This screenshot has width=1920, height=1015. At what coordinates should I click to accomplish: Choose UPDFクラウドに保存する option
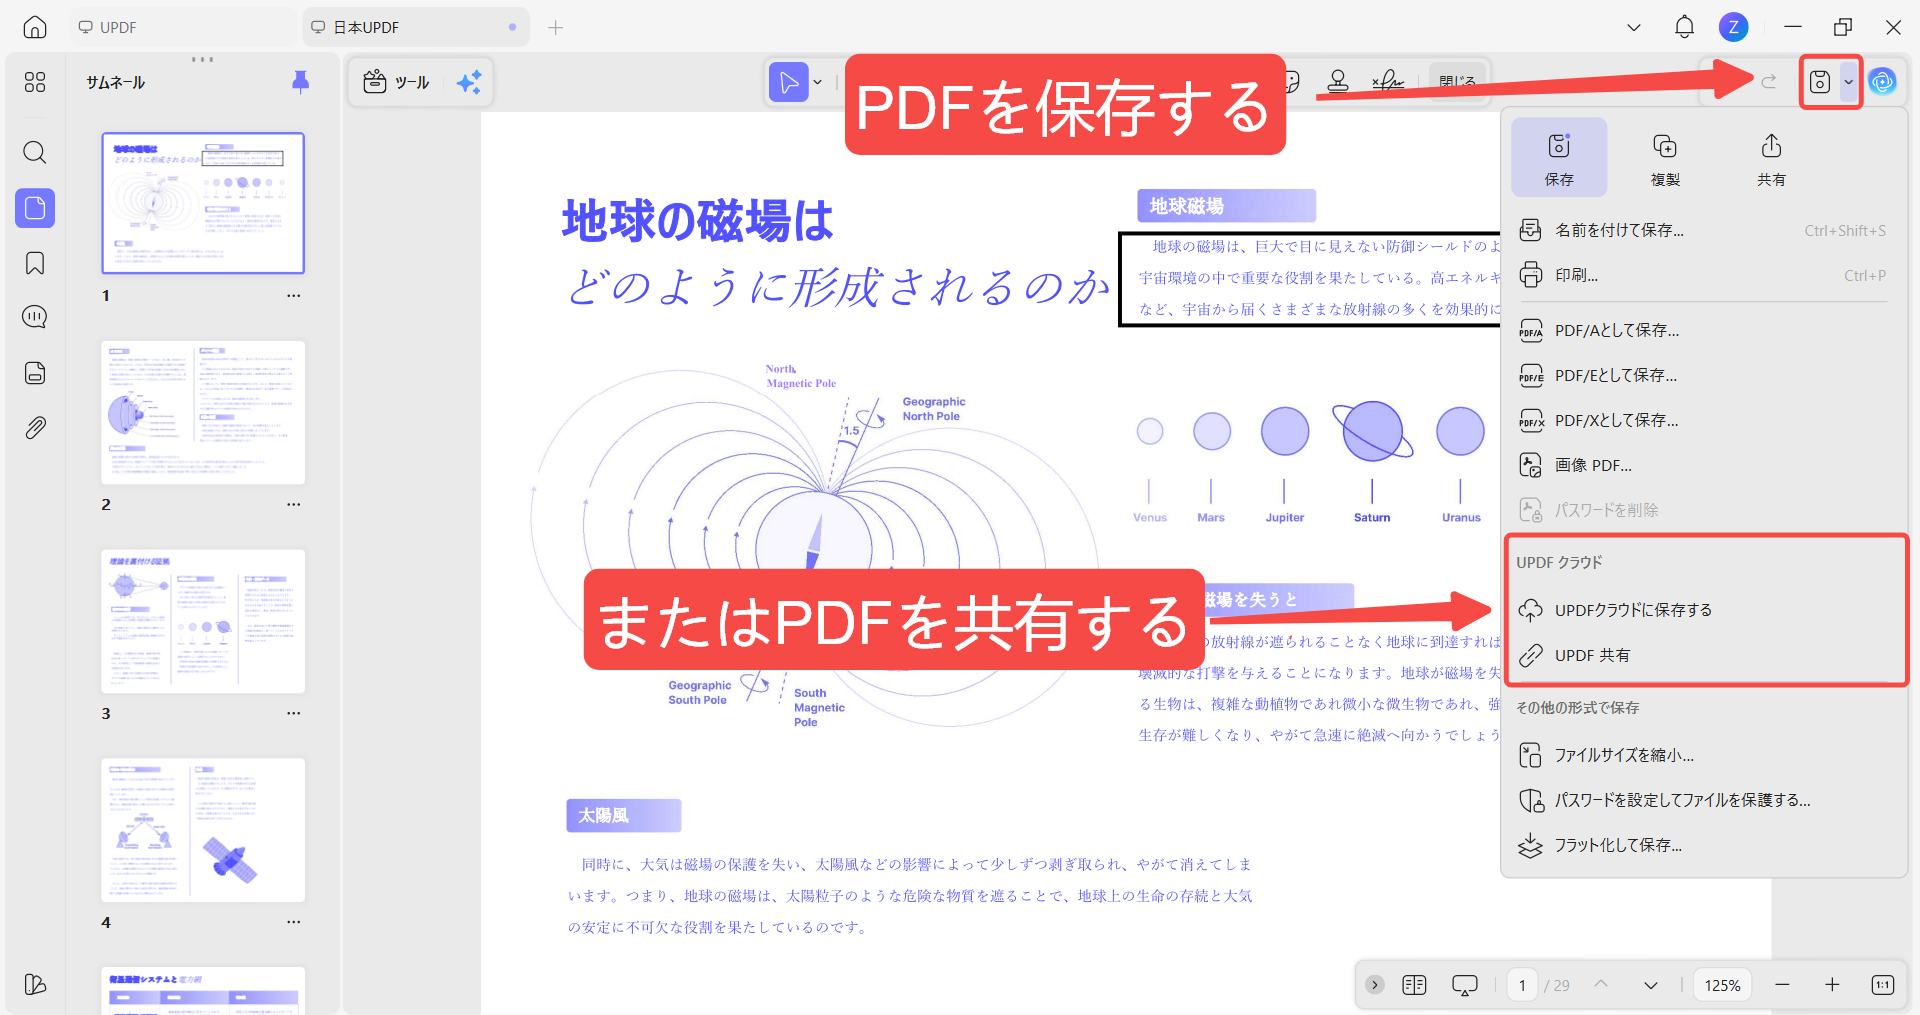tap(1704, 610)
